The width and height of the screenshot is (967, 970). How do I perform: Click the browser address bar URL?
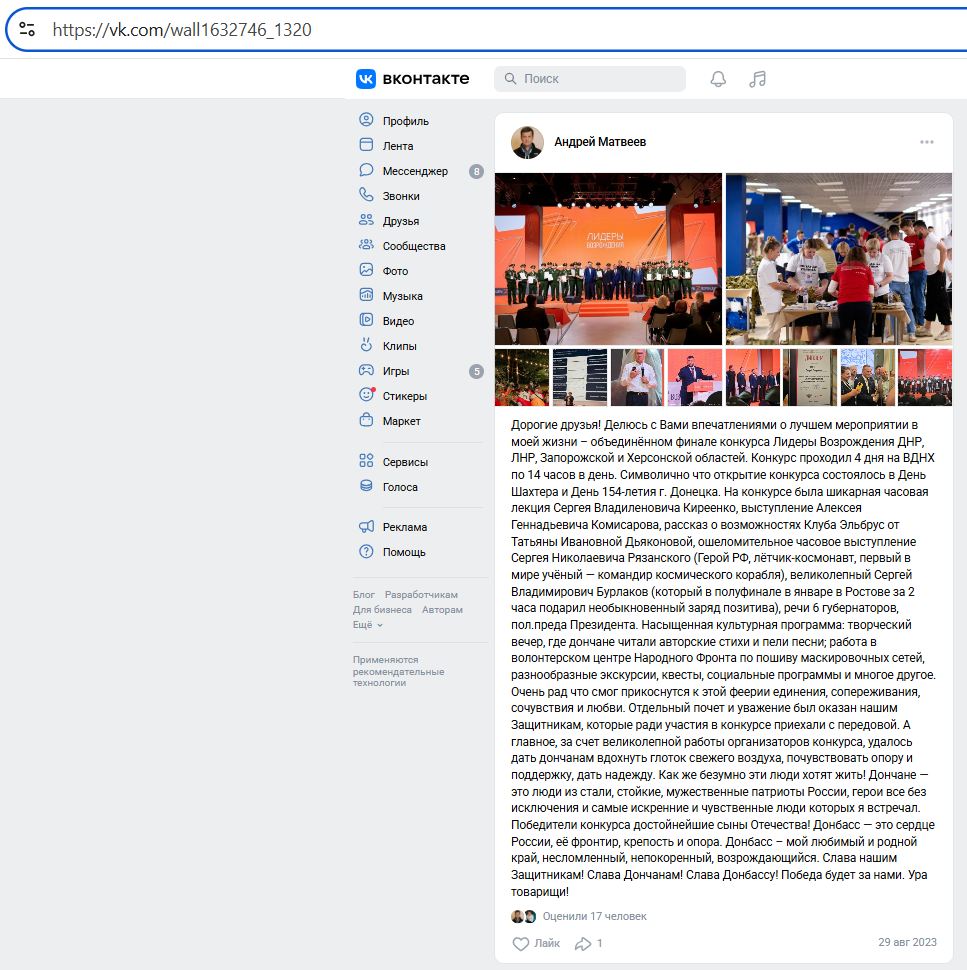(182, 30)
